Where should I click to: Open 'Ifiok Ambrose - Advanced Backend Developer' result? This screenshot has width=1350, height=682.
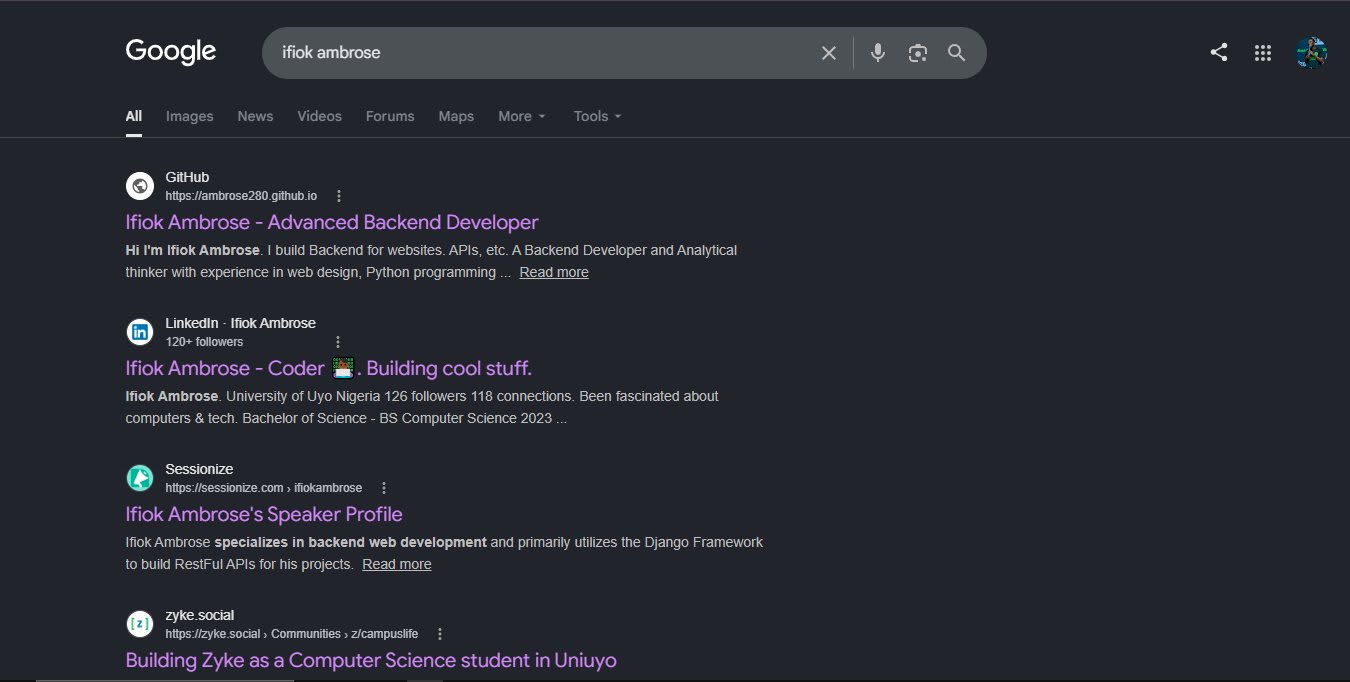[332, 222]
